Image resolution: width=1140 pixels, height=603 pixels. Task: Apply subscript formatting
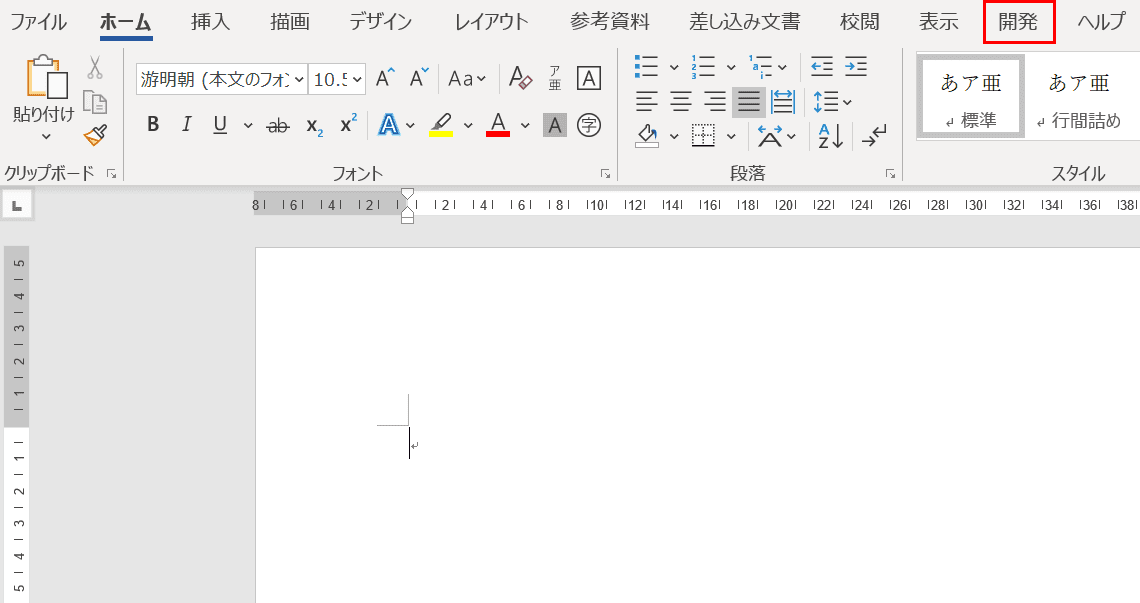(314, 125)
